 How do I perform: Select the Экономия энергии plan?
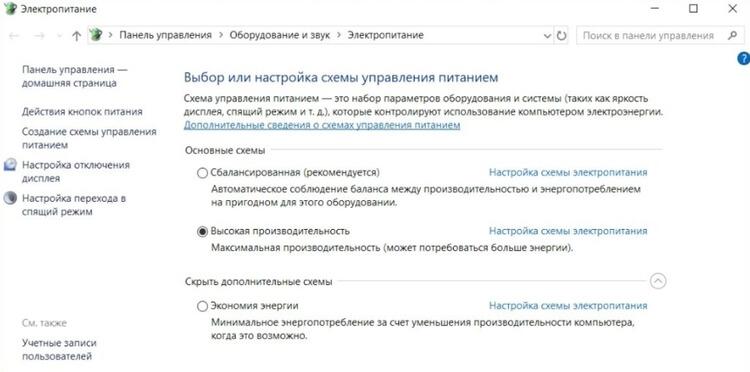tap(202, 306)
